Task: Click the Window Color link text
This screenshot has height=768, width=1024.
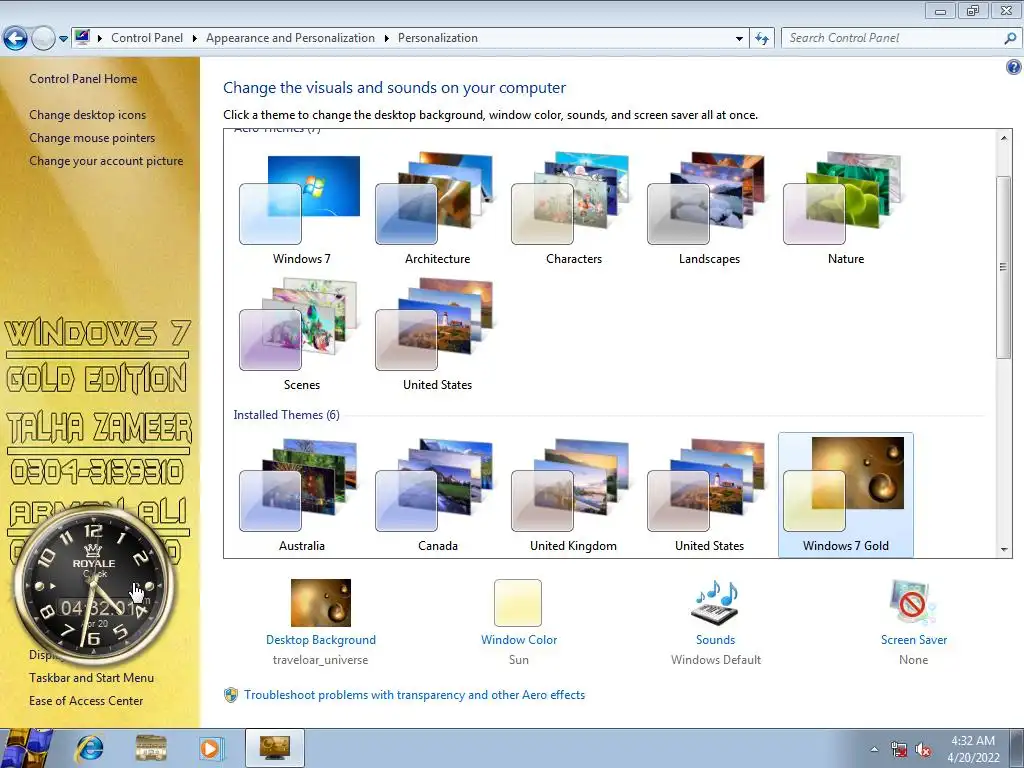Action: point(519,640)
